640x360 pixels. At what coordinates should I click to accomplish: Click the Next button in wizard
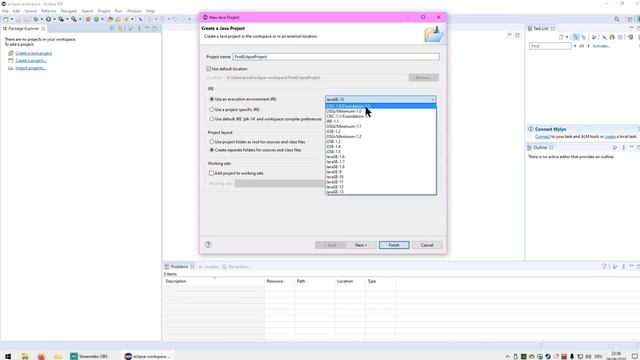(361, 245)
